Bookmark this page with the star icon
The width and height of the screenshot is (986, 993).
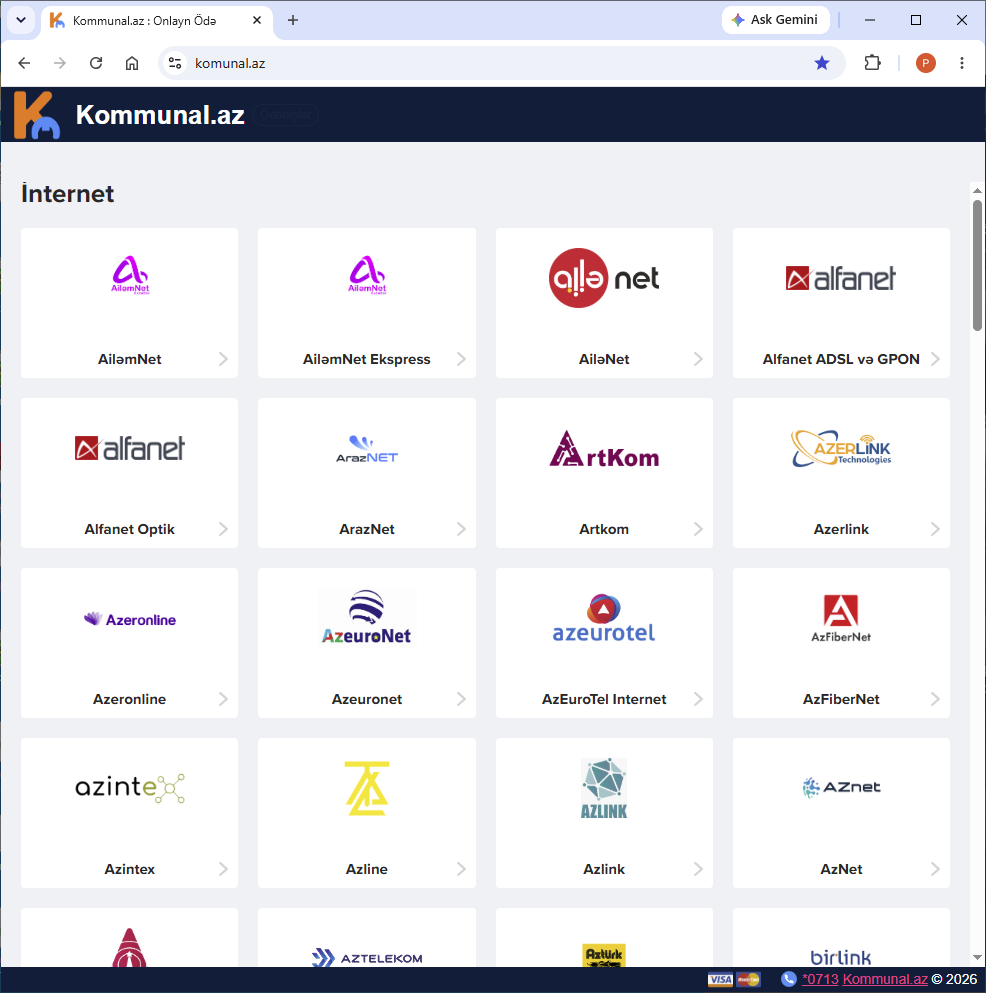pos(821,63)
